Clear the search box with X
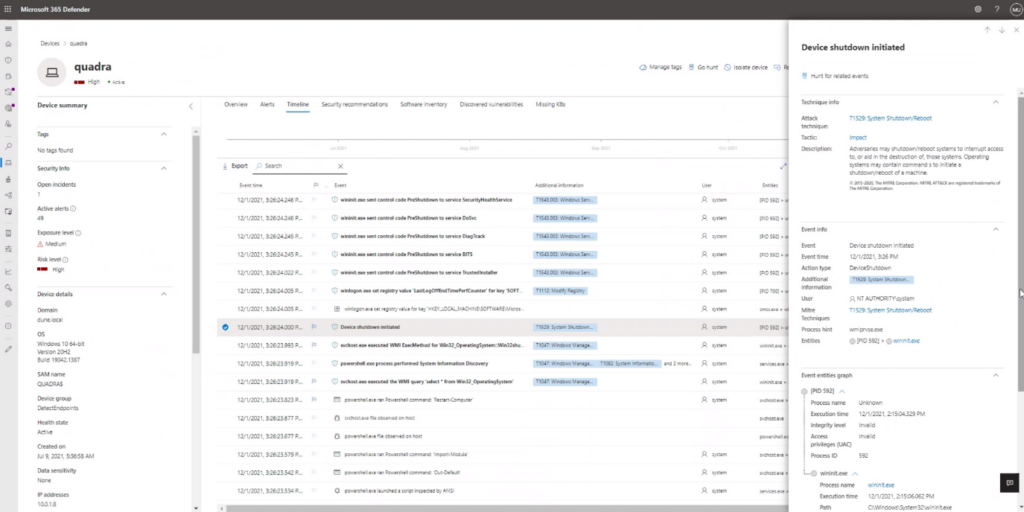This screenshot has width=1024, height=512. (340, 166)
